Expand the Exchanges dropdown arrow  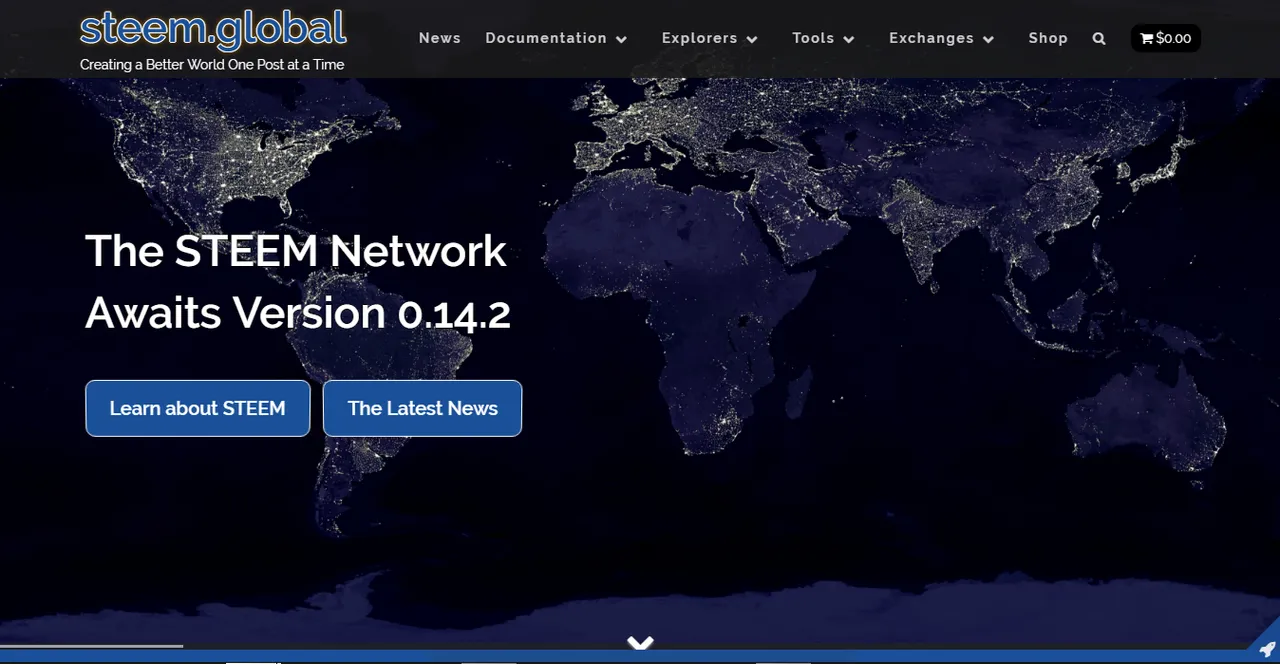coord(988,40)
